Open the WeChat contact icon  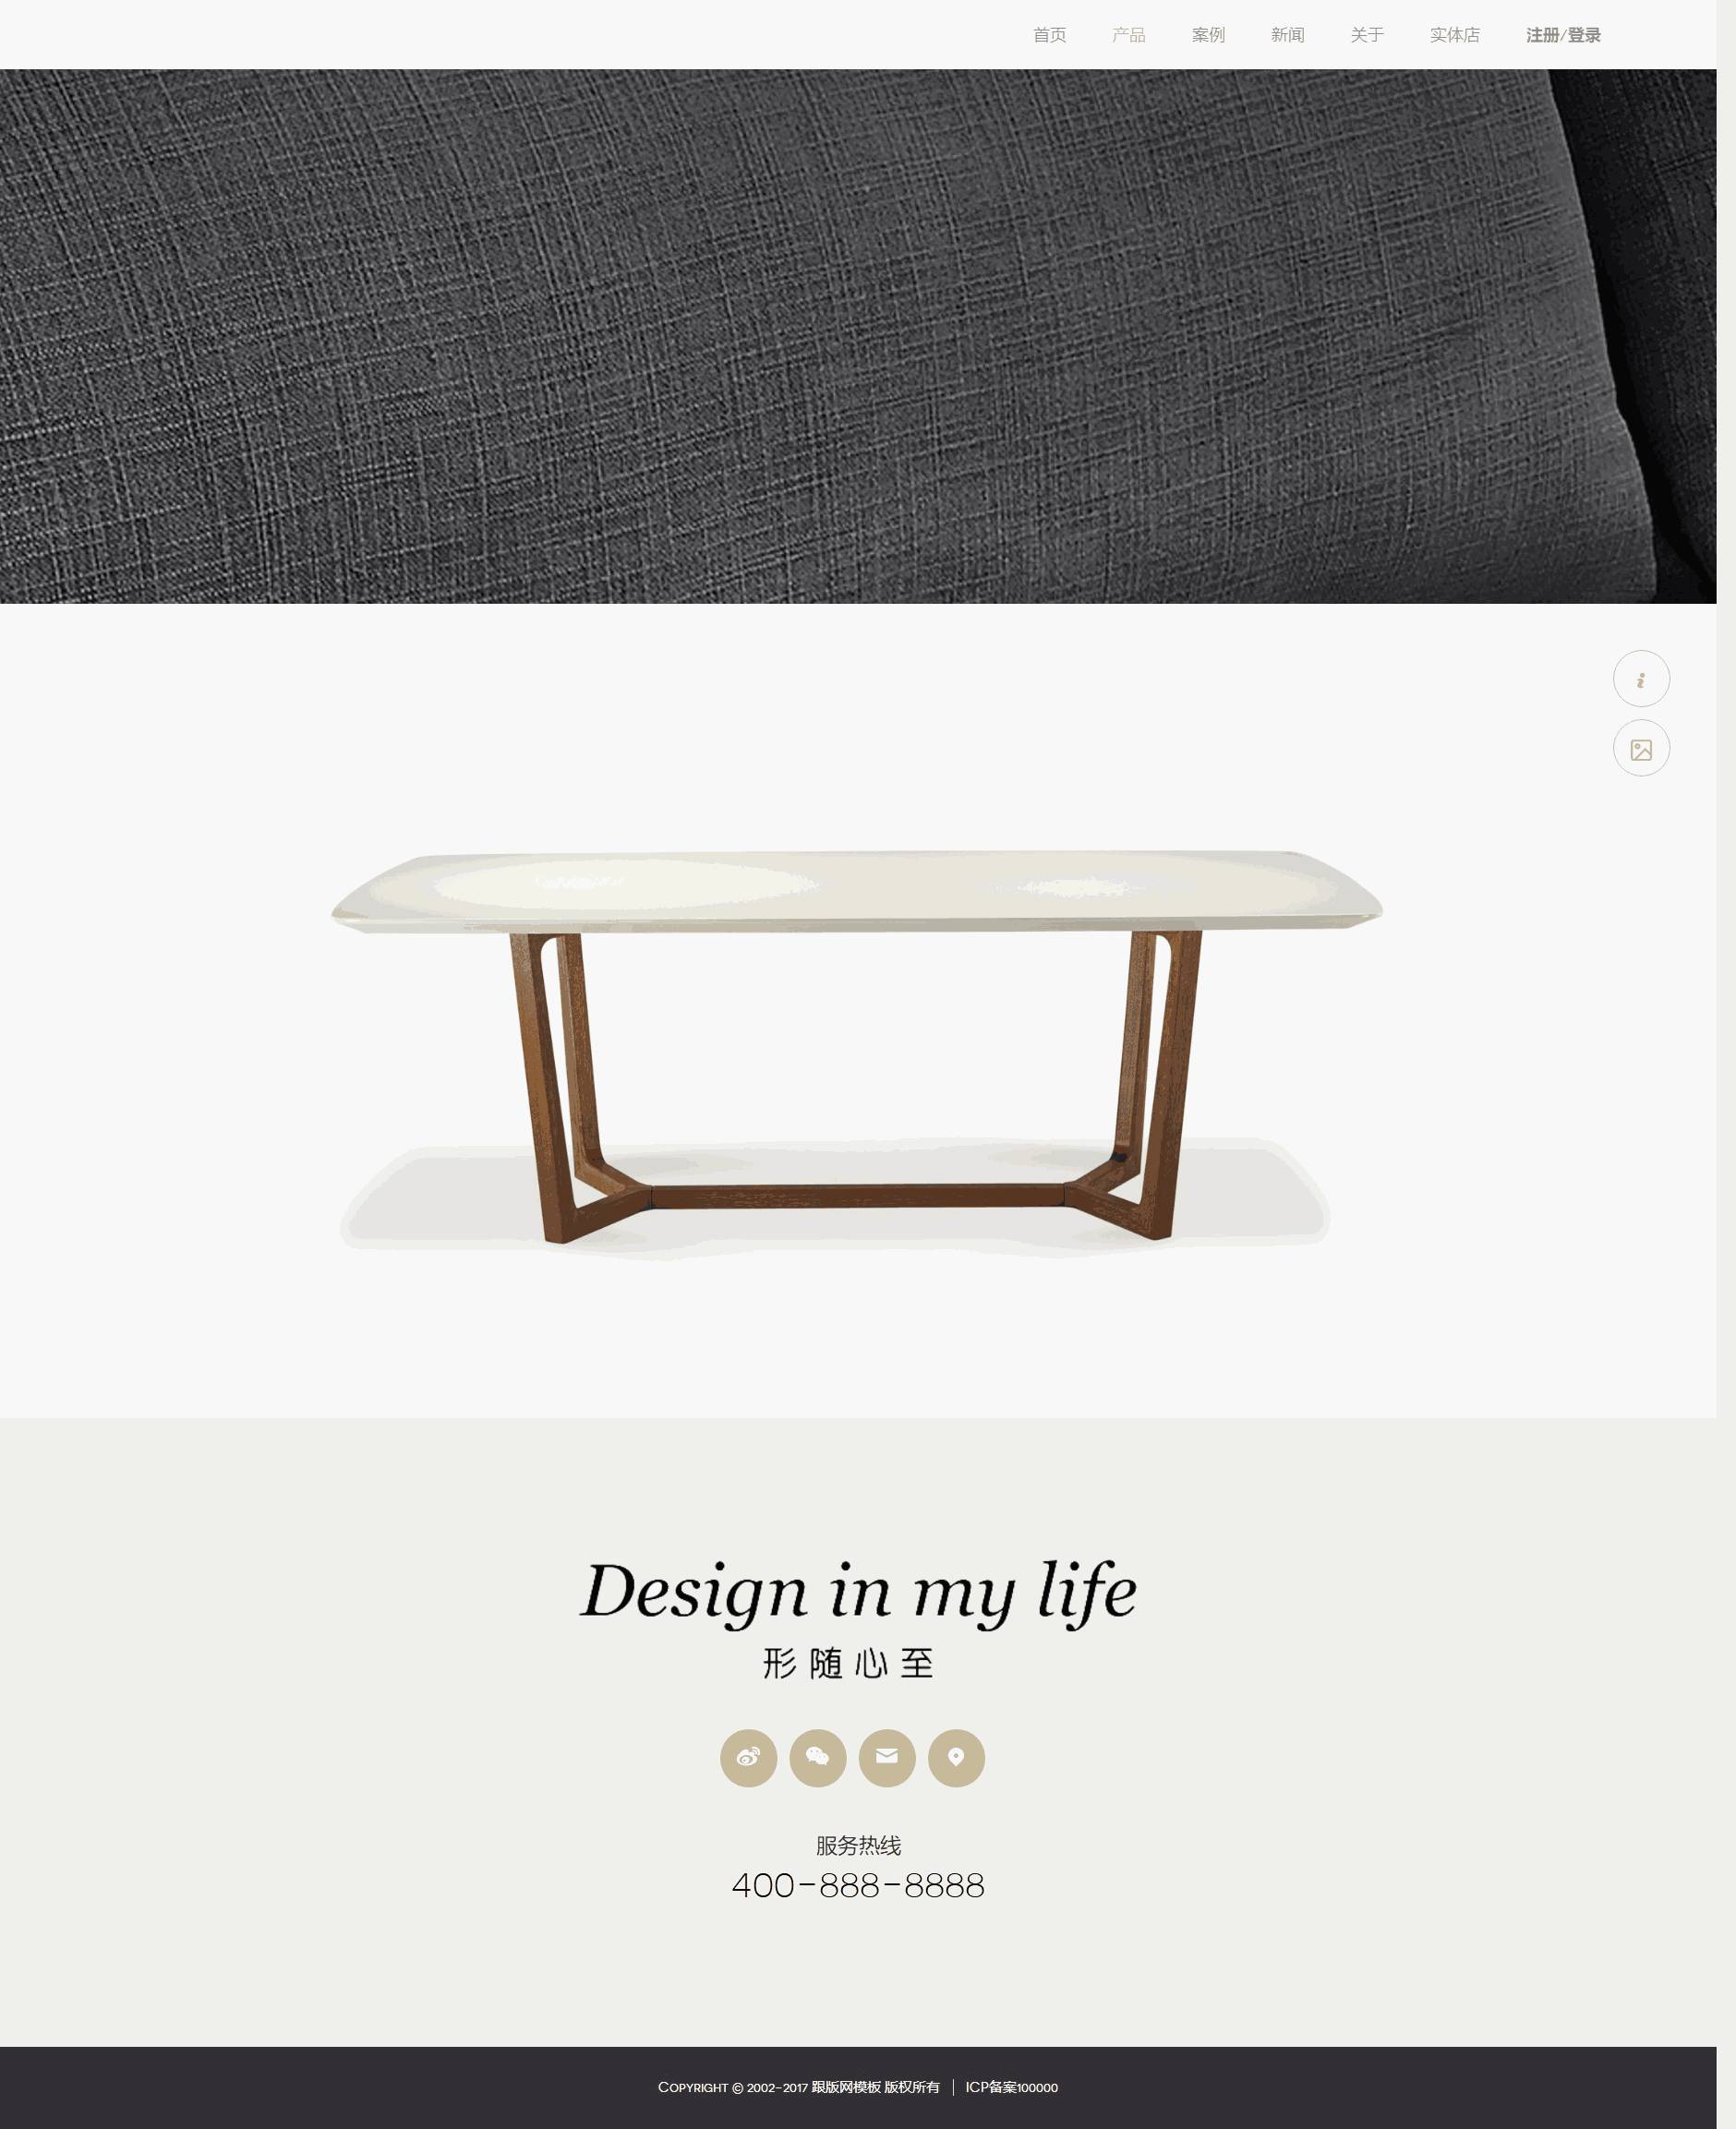pos(818,1757)
